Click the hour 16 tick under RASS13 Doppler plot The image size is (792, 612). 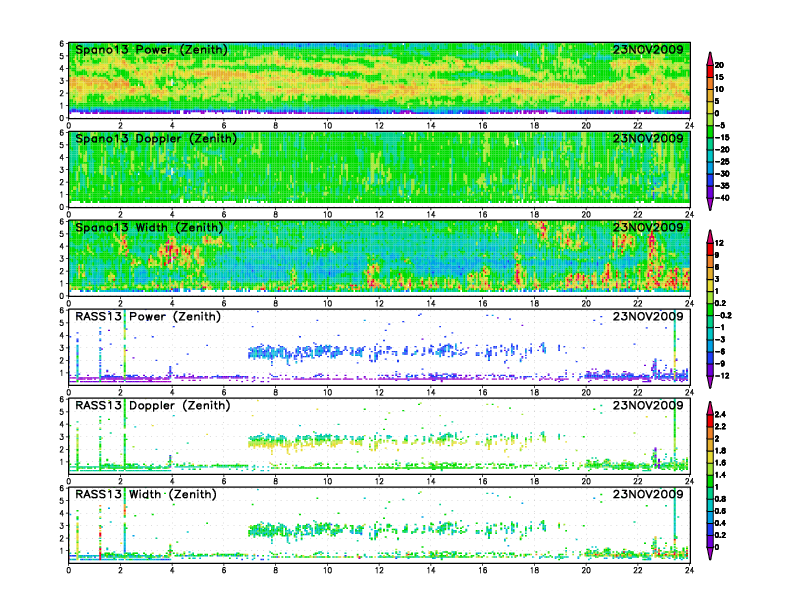[x=483, y=481]
